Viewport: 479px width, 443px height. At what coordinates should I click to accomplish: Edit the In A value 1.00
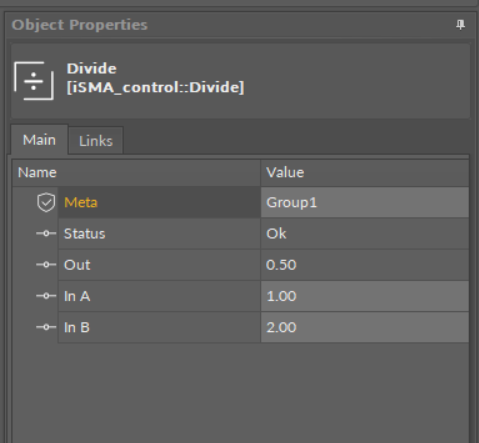pyautogui.click(x=365, y=296)
